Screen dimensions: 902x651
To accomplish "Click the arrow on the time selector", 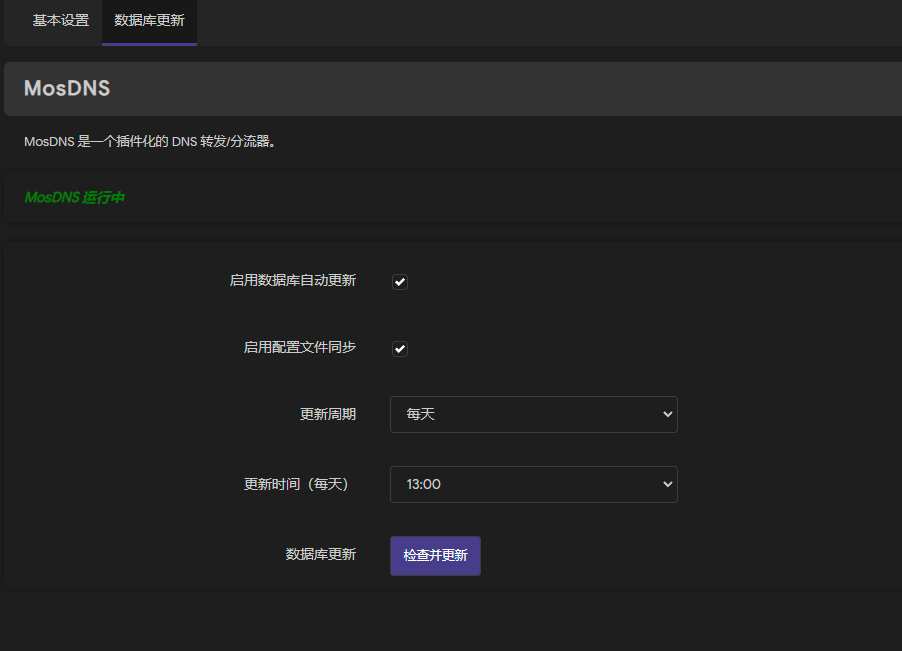I will click(666, 484).
